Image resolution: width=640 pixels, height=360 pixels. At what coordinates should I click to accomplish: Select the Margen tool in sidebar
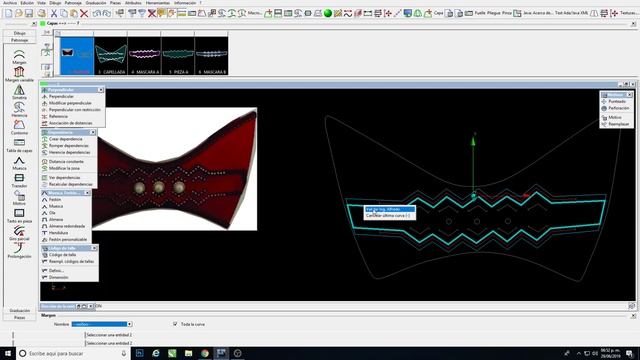click(x=19, y=57)
